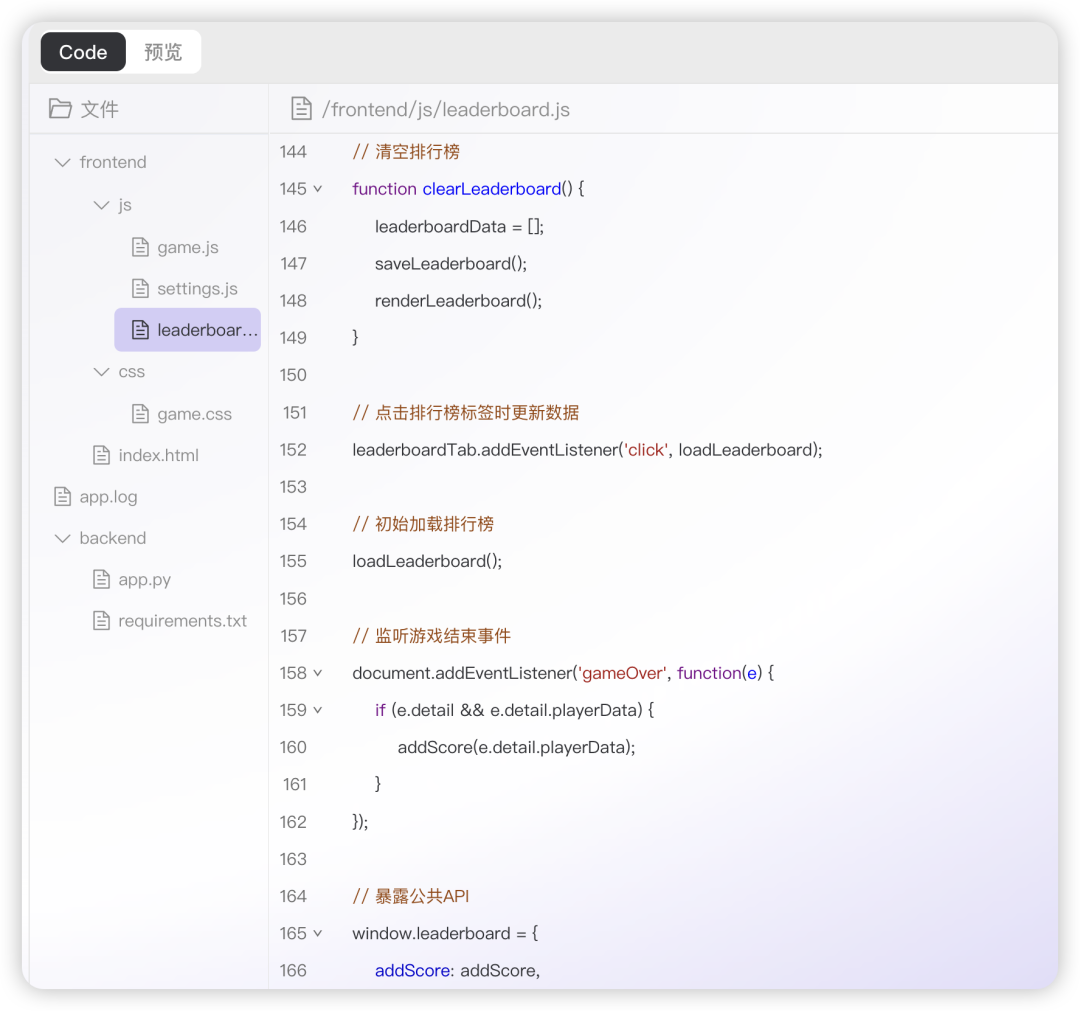
Task: Click the settings.js file icon
Action: click(x=140, y=289)
